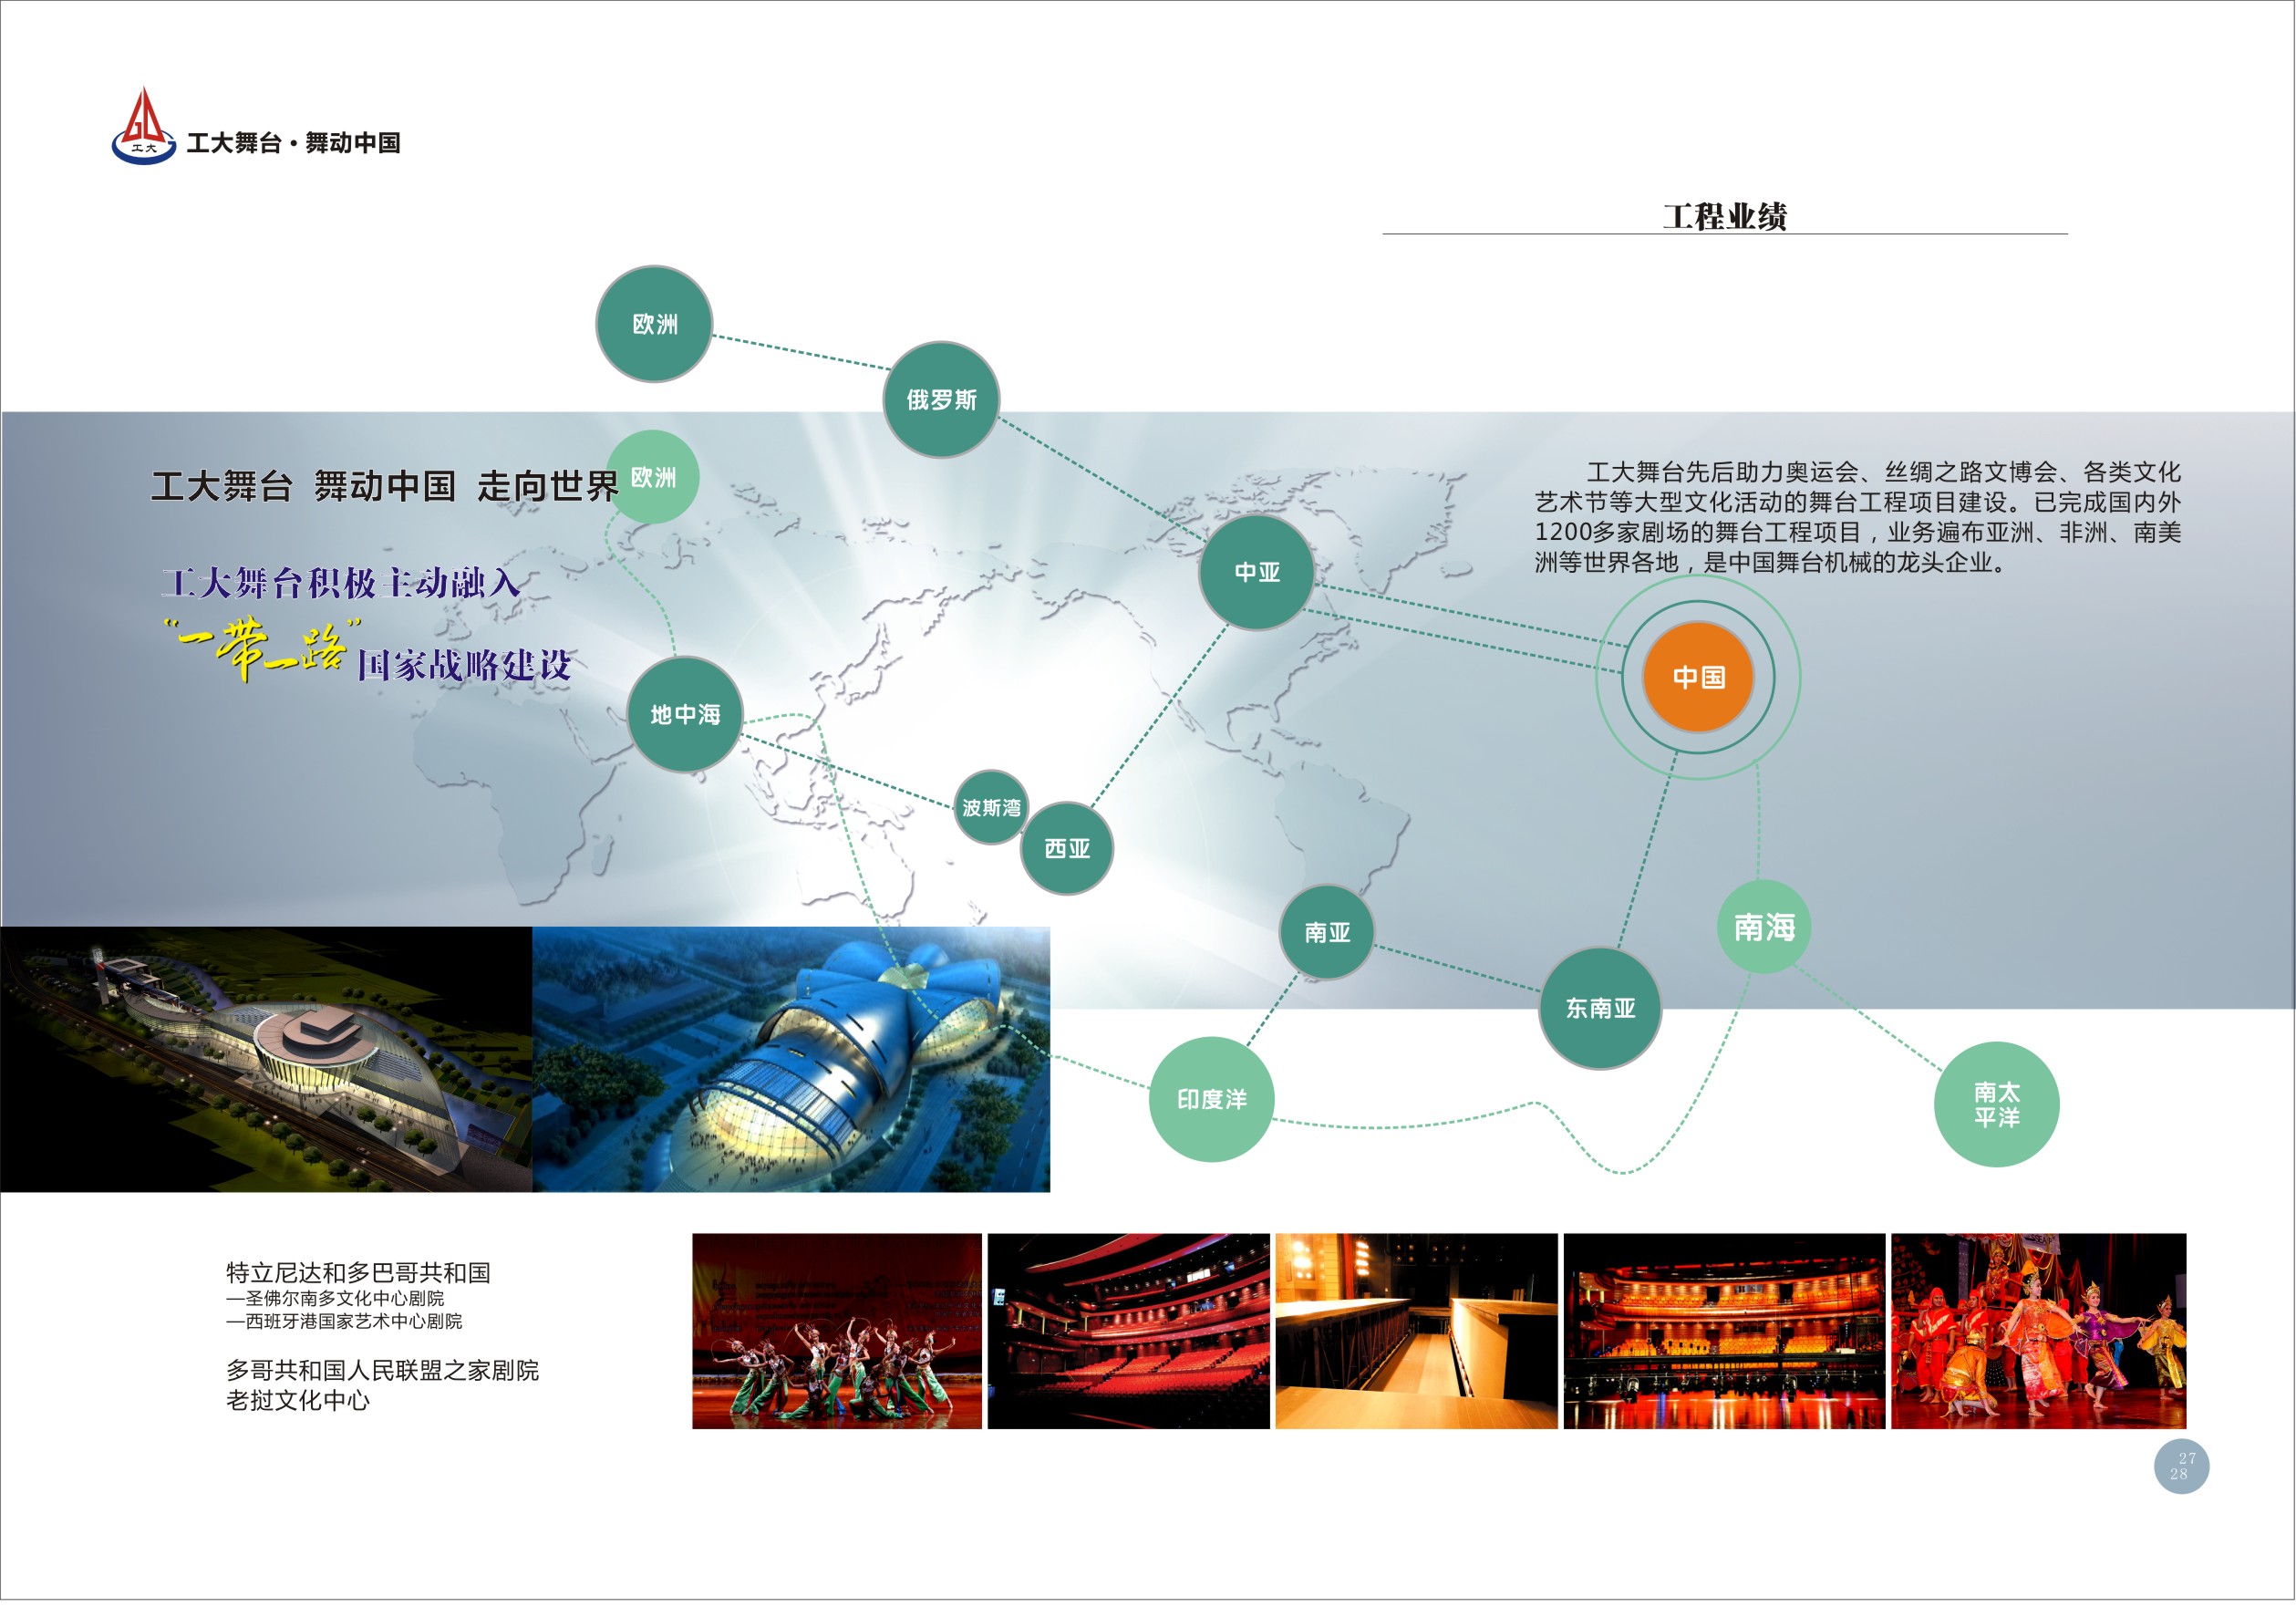Image resolution: width=2296 pixels, height=1607 pixels.
Task: Click the 印度洋 circle node
Action: coord(1211,1099)
